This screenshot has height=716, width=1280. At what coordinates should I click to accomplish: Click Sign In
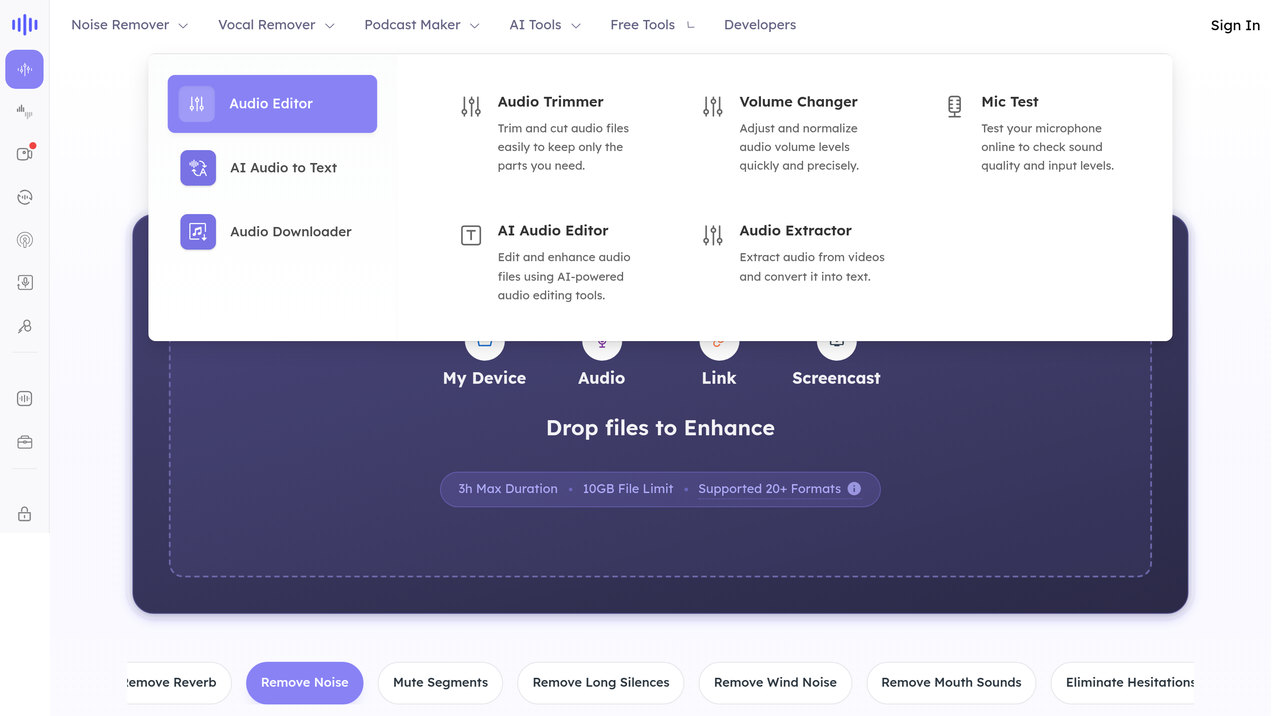(1235, 25)
